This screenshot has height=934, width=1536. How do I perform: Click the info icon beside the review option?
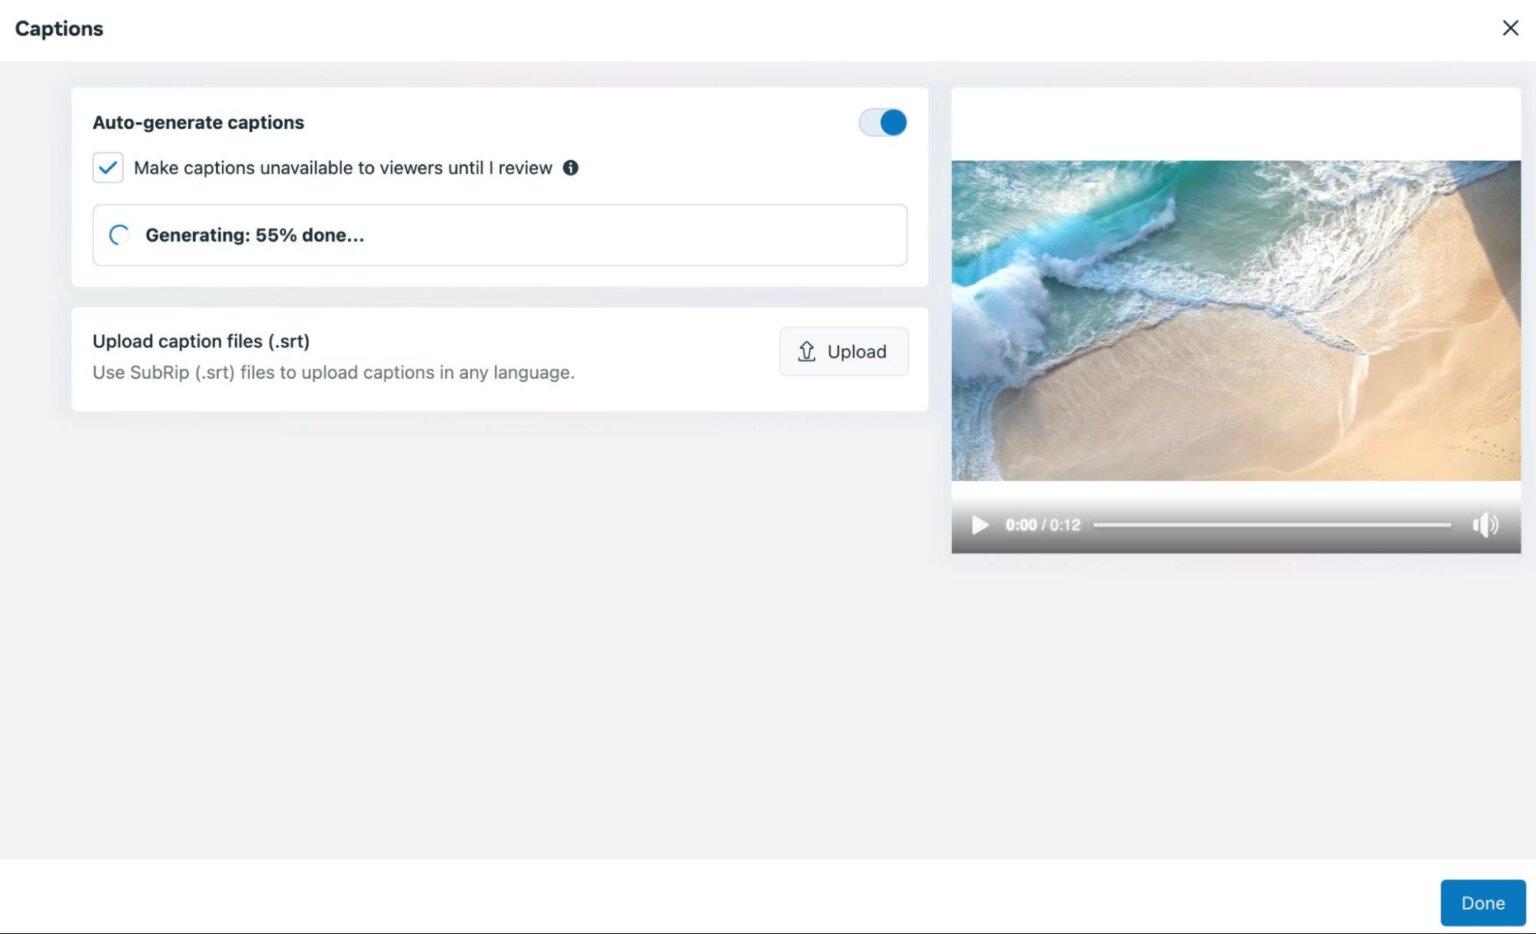pyautogui.click(x=571, y=168)
